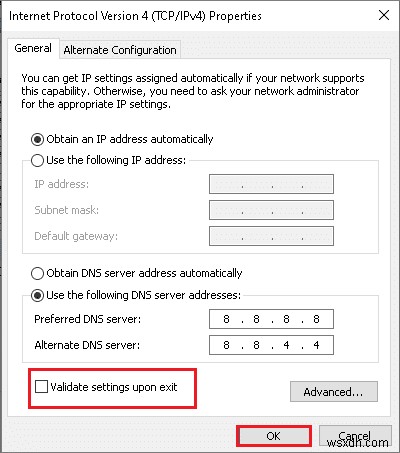Click the Preferred DNS server field
The width and height of the screenshot is (400, 453).
(271, 319)
